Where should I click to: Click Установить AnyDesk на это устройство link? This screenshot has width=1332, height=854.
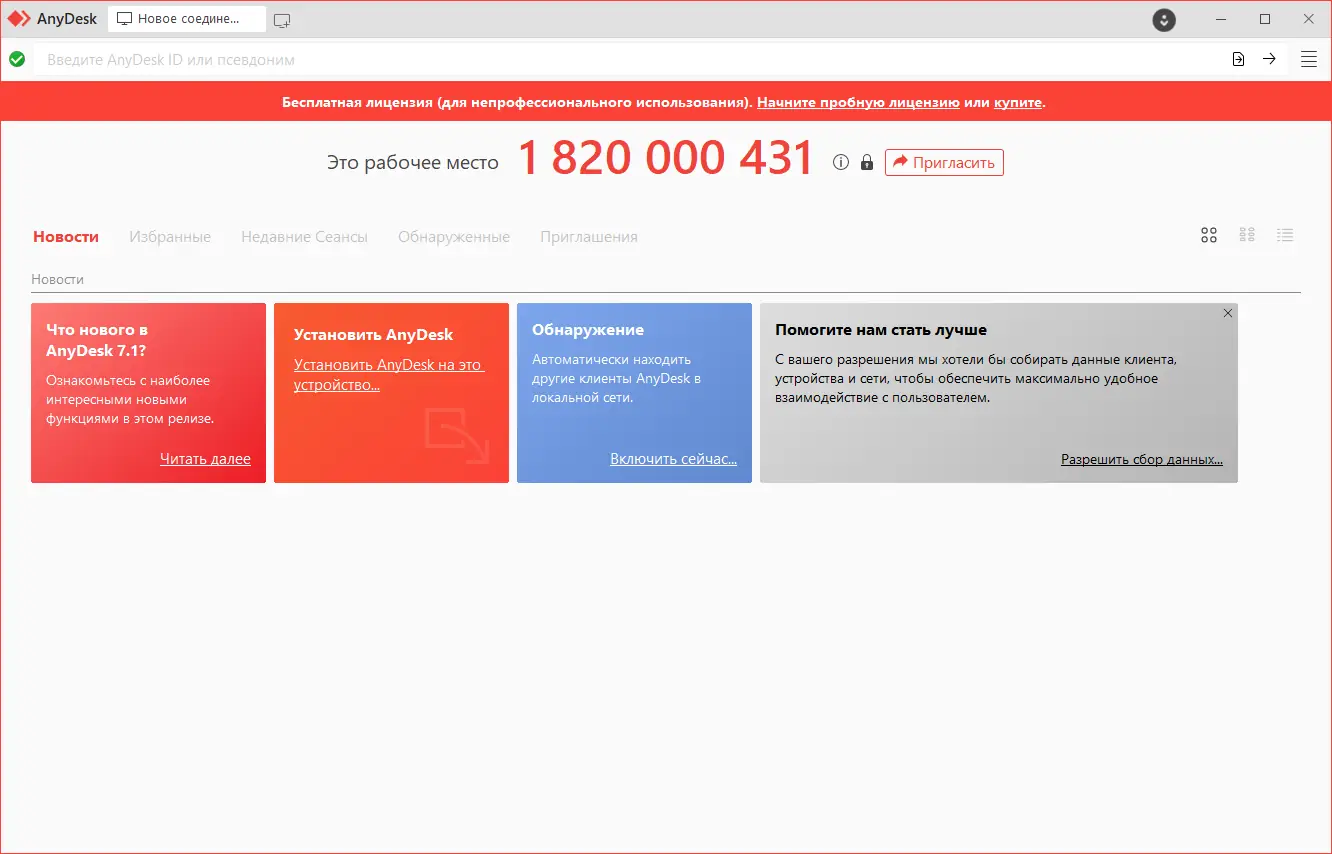[389, 375]
